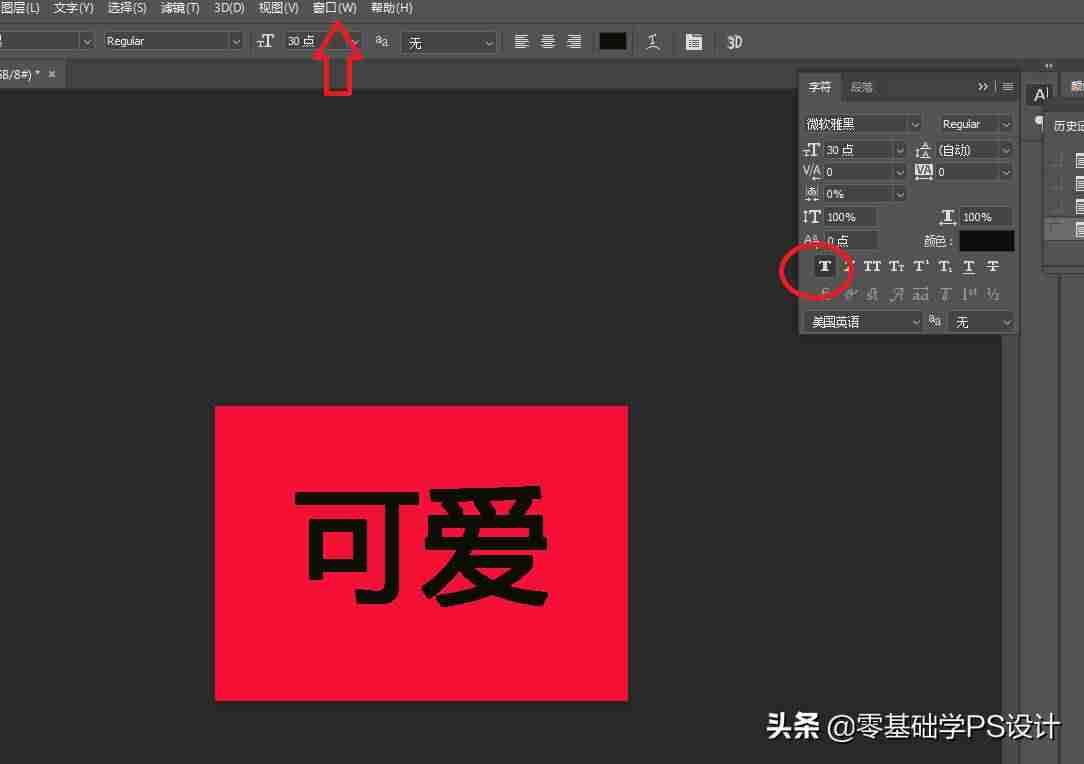This screenshot has height=764, width=1084.
Task: Click OpenType fractions ½ icon
Action: pyautogui.click(x=993, y=295)
